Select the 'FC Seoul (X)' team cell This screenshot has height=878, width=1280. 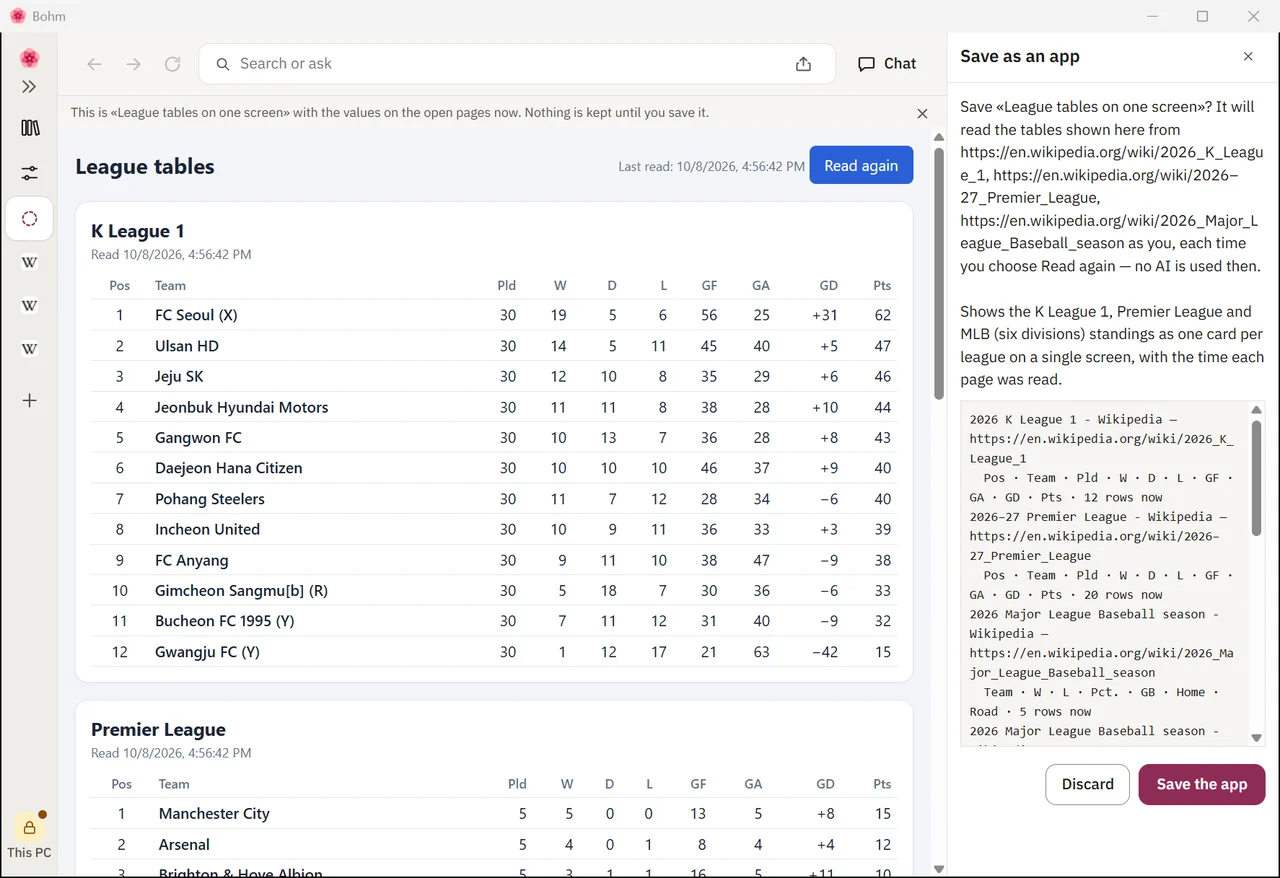196,315
